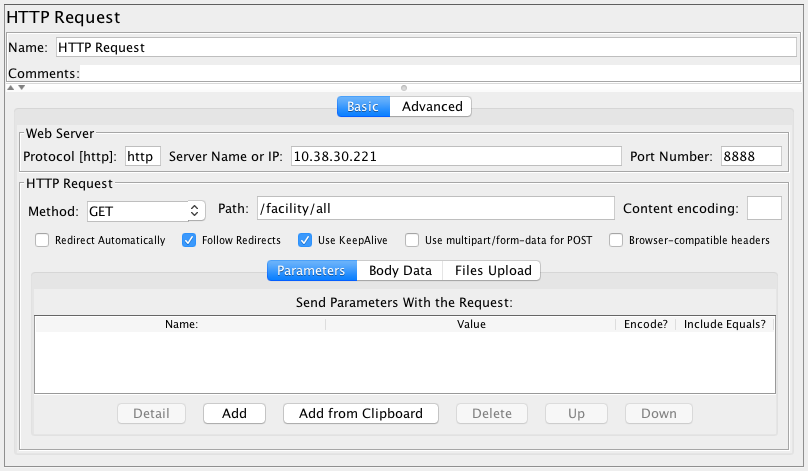Click the split pane divider handle dot
This screenshot has width=808, height=471.
(404, 88)
